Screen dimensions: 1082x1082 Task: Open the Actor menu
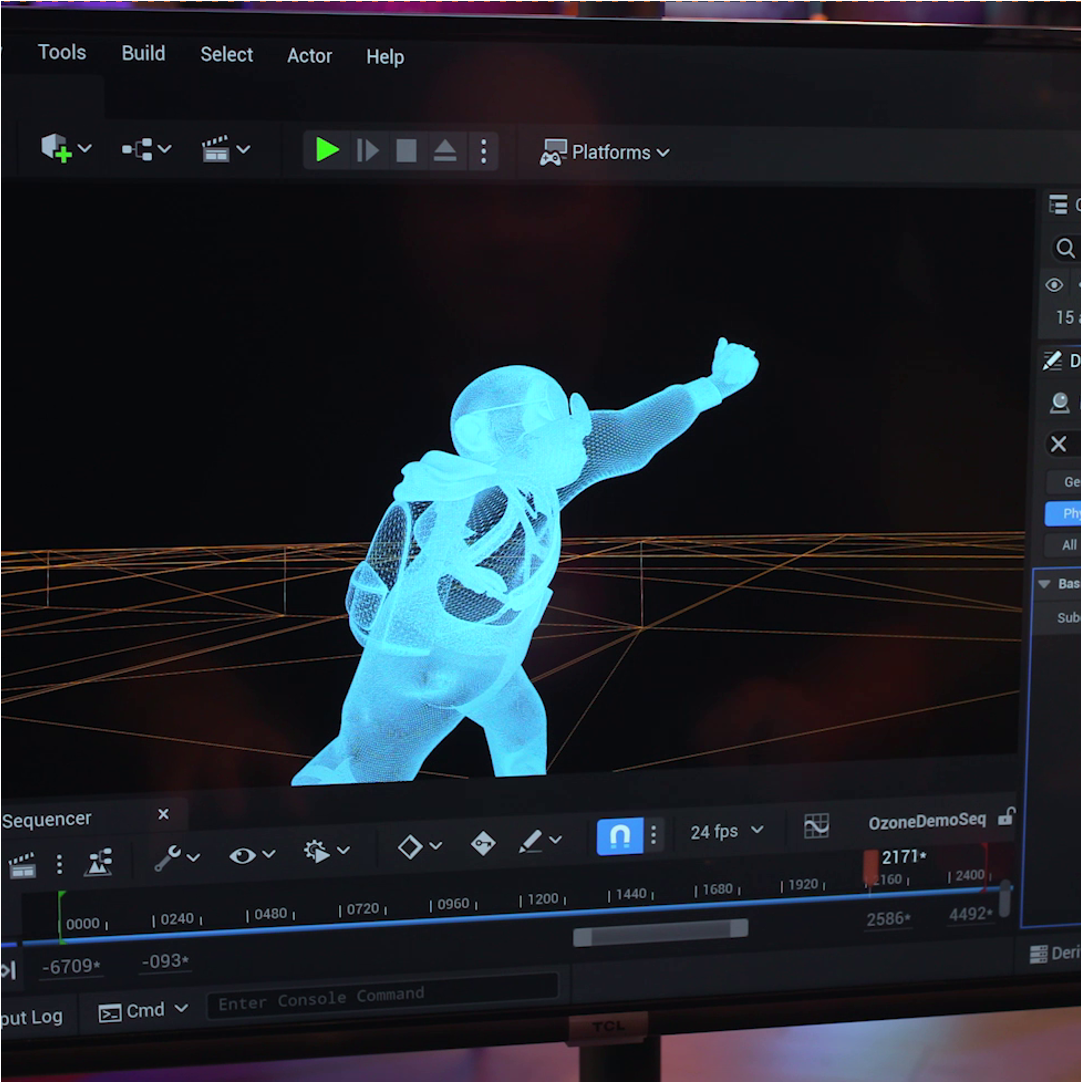309,56
